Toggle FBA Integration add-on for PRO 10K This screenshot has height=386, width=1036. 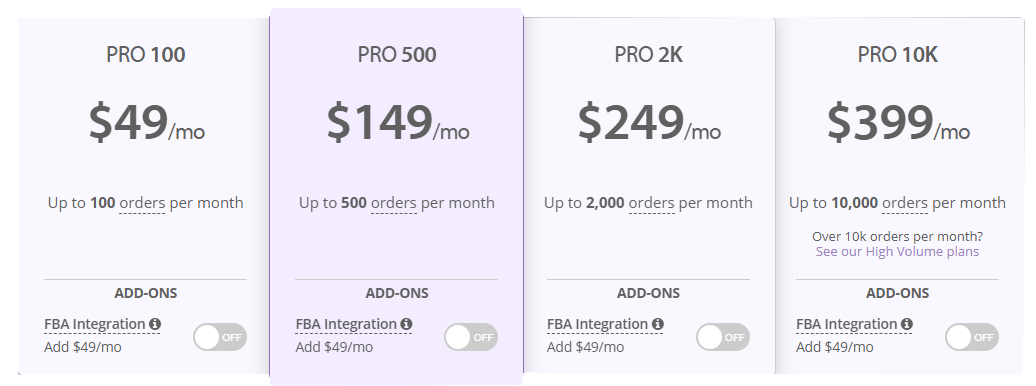pyautogui.click(x=972, y=337)
